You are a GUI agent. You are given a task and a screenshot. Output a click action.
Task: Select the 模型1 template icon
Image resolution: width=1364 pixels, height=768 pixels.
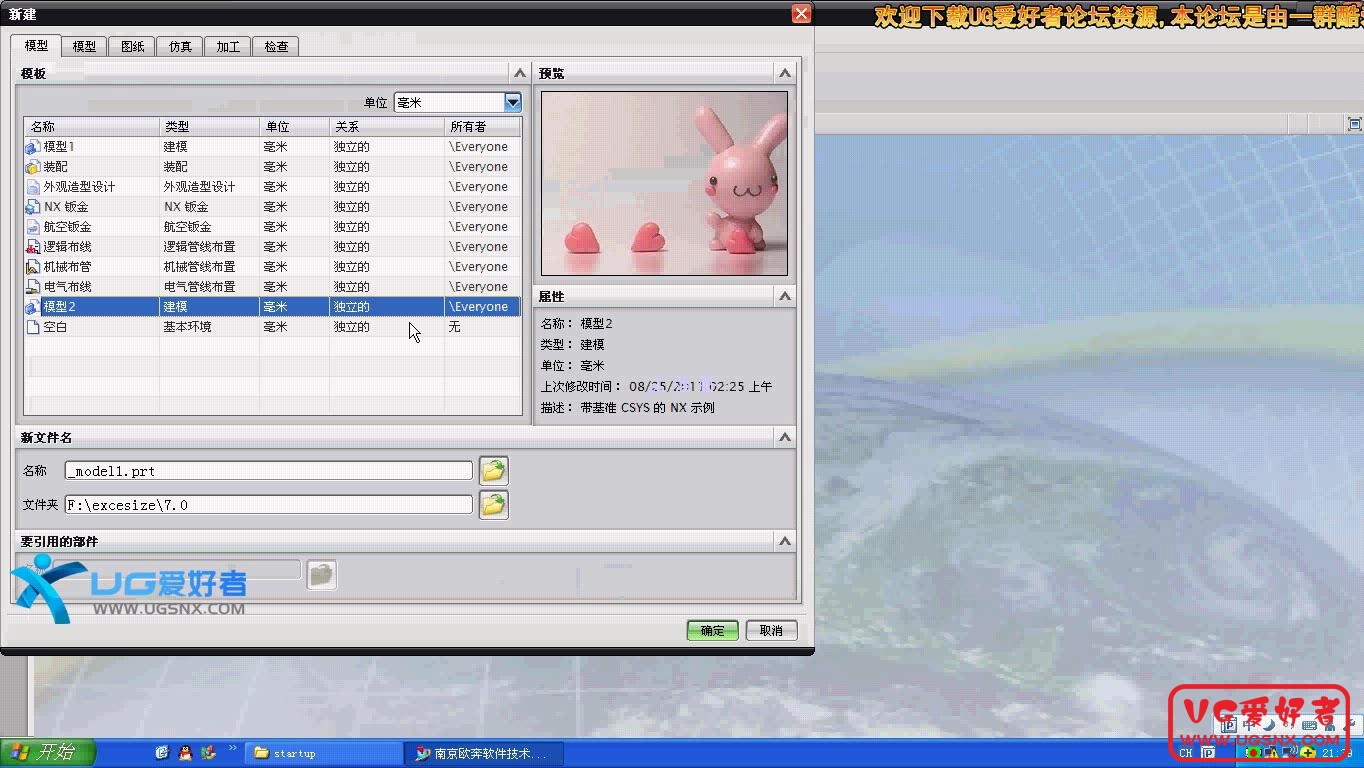tap(33, 147)
